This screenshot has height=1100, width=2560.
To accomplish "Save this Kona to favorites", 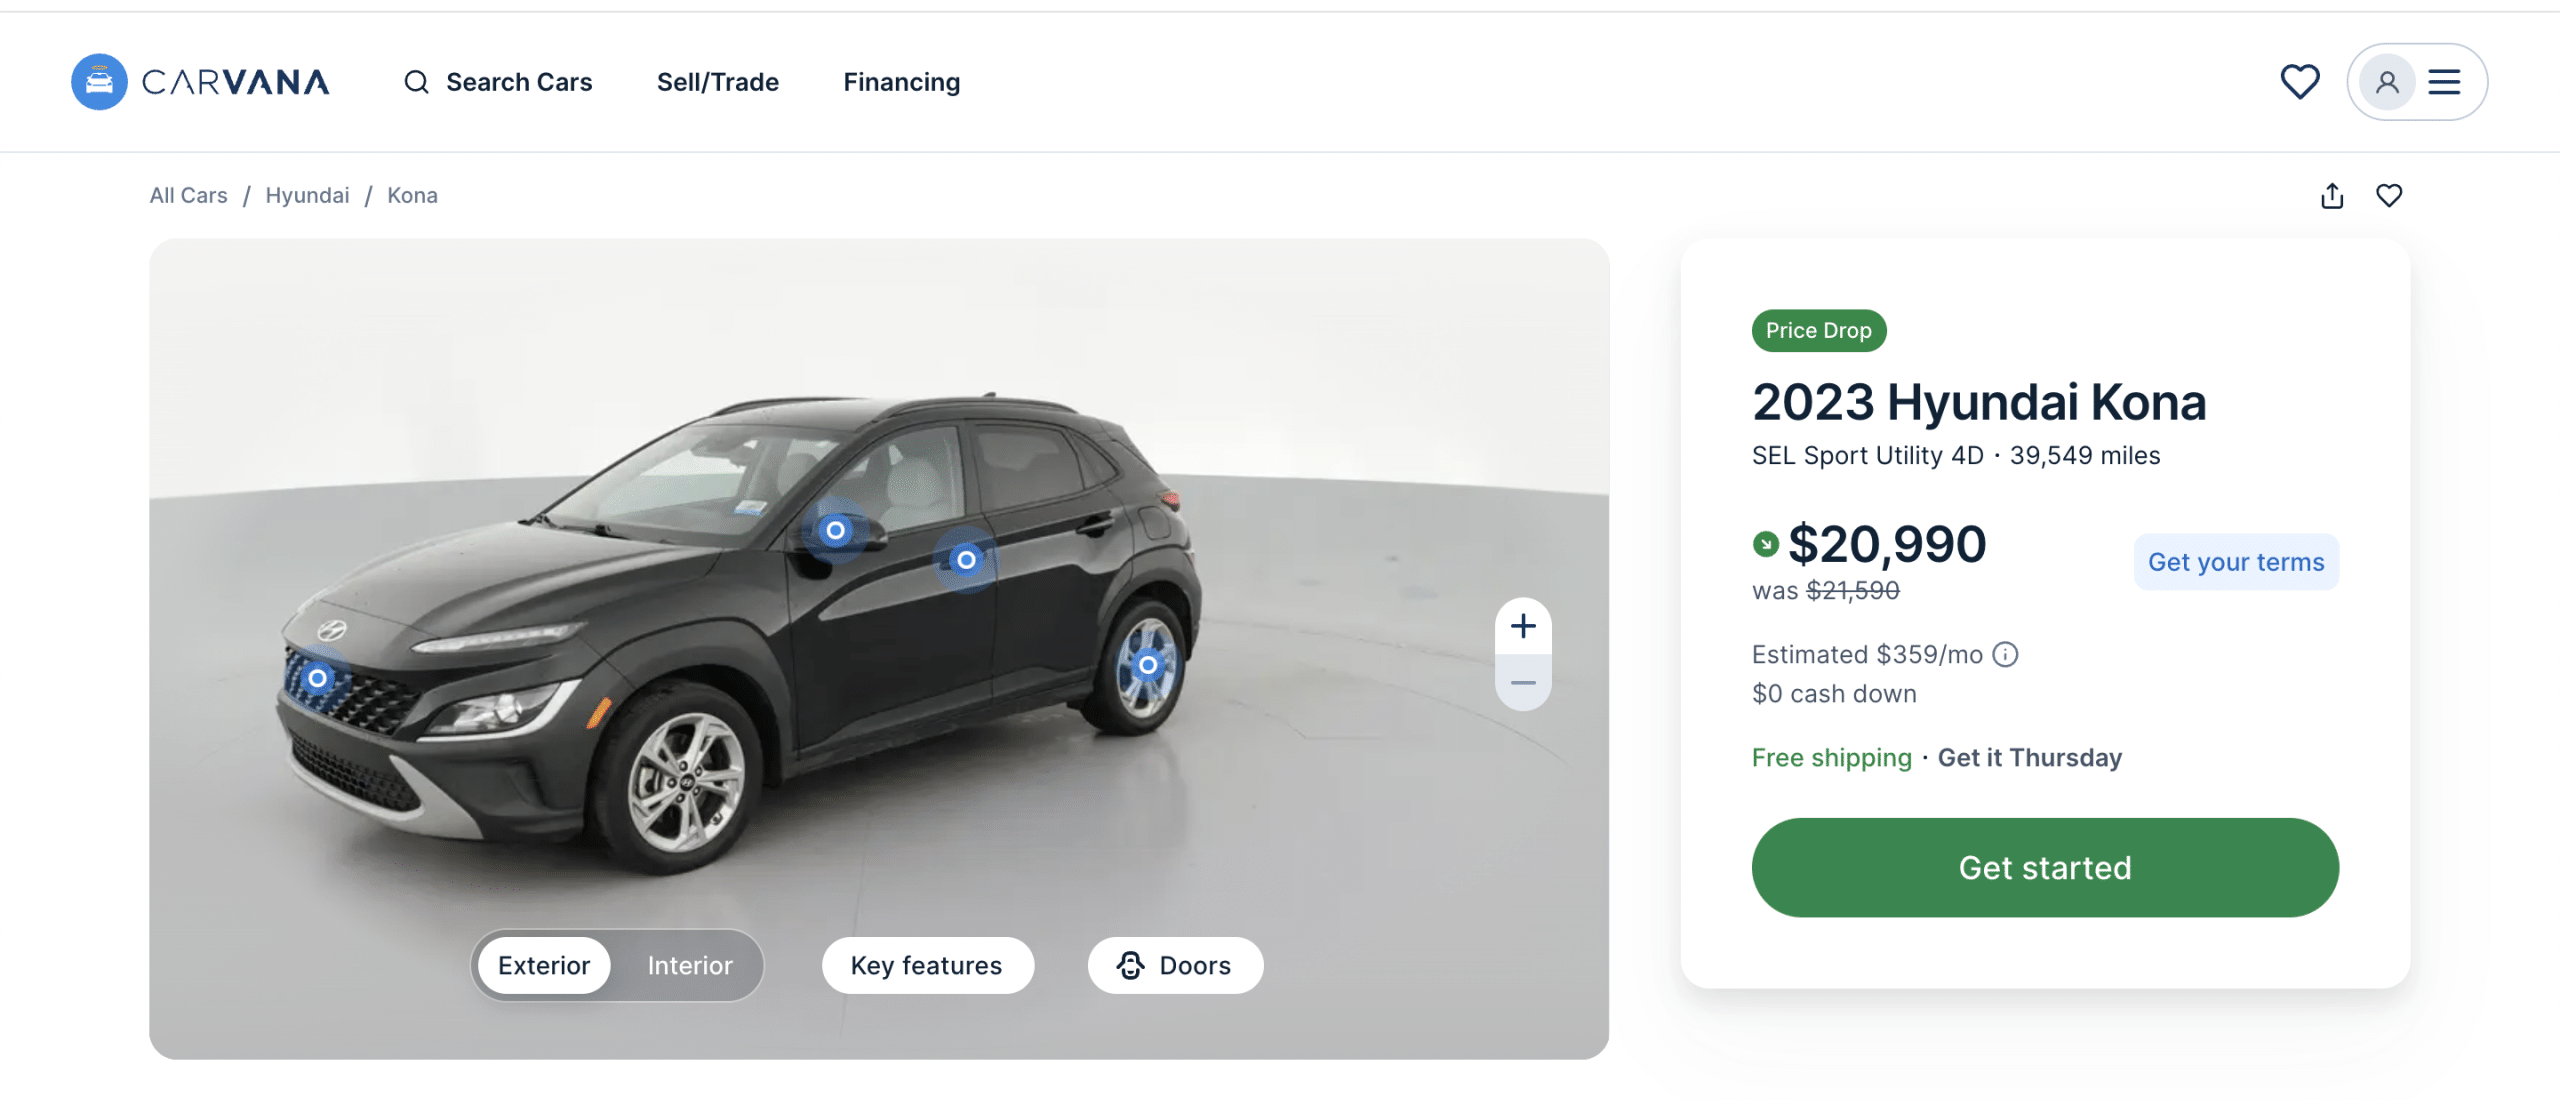I will pyautogui.click(x=2389, y=196).
